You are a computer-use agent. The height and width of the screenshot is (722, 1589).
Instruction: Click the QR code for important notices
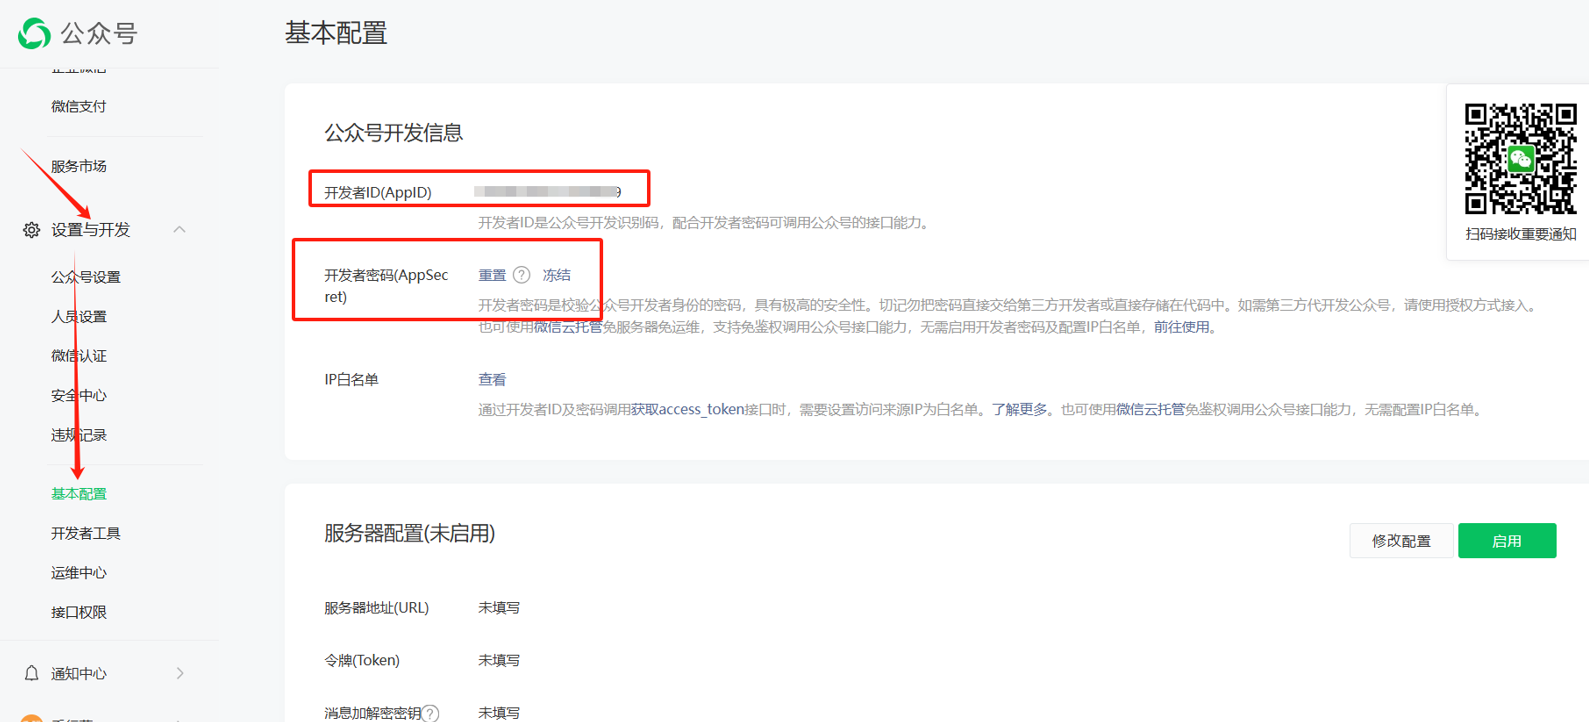point(1520,159)
